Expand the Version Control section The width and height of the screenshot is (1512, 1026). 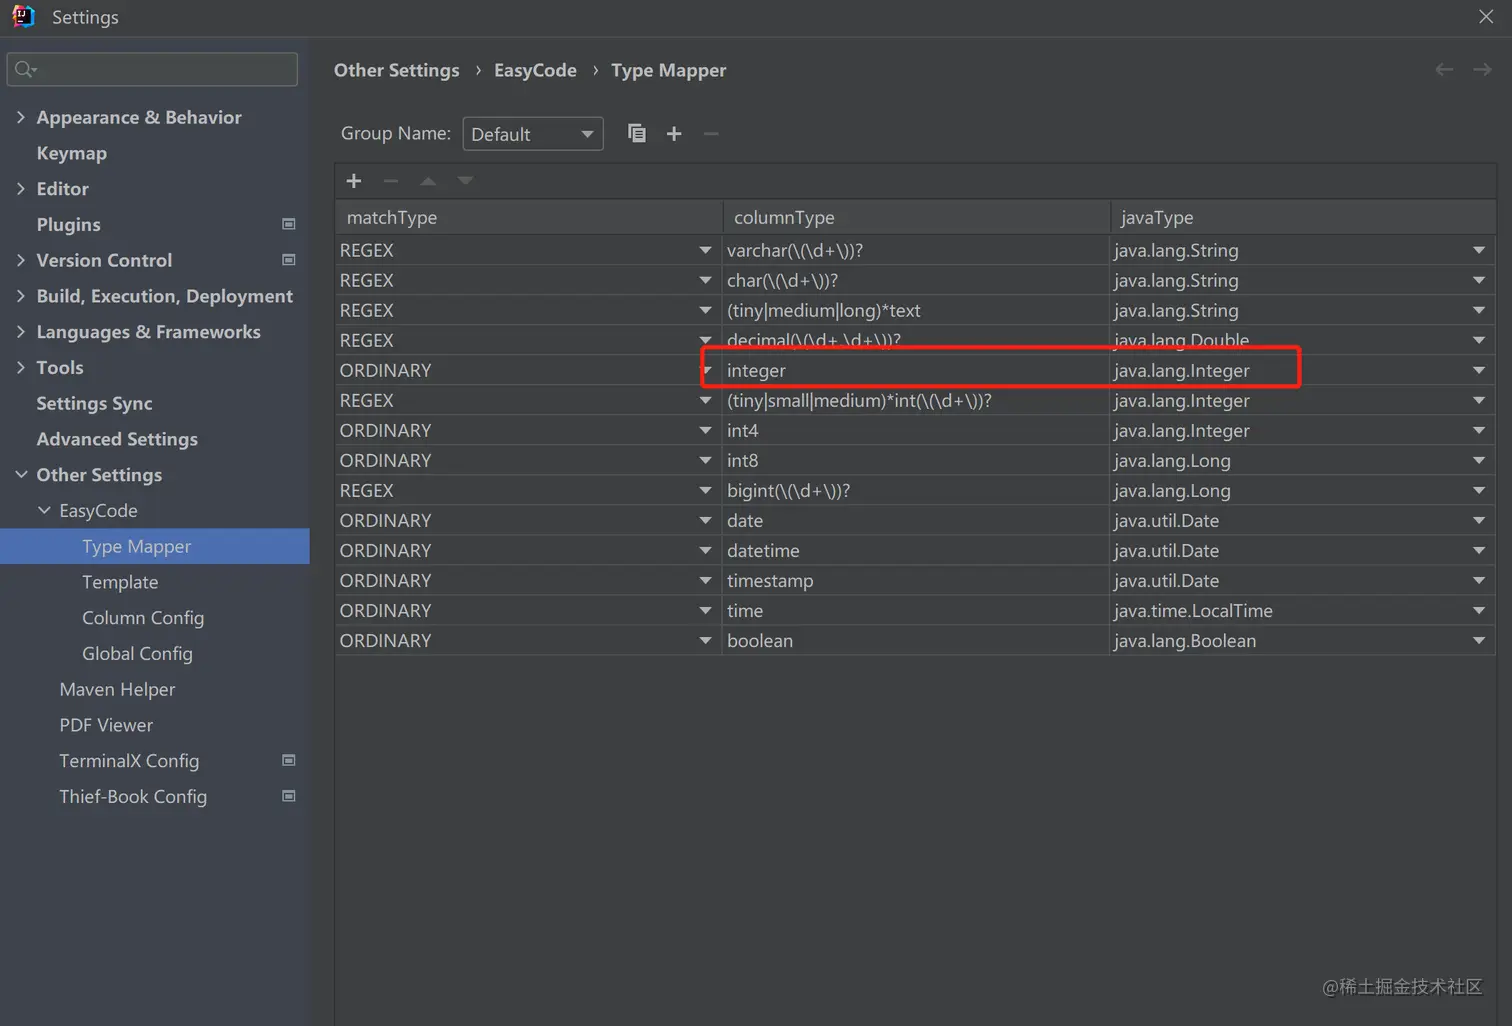[x=21, y=260]
